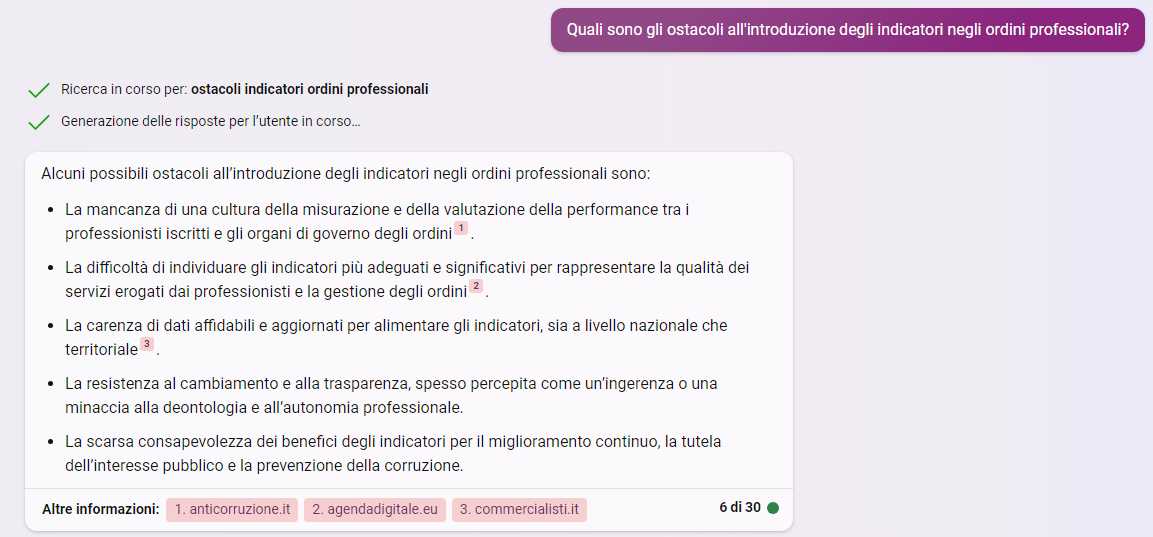Click the bold search query "ostacoli indicatori ordini professionali"
This screenshot has height=537, width=1153.
[309, 89]
